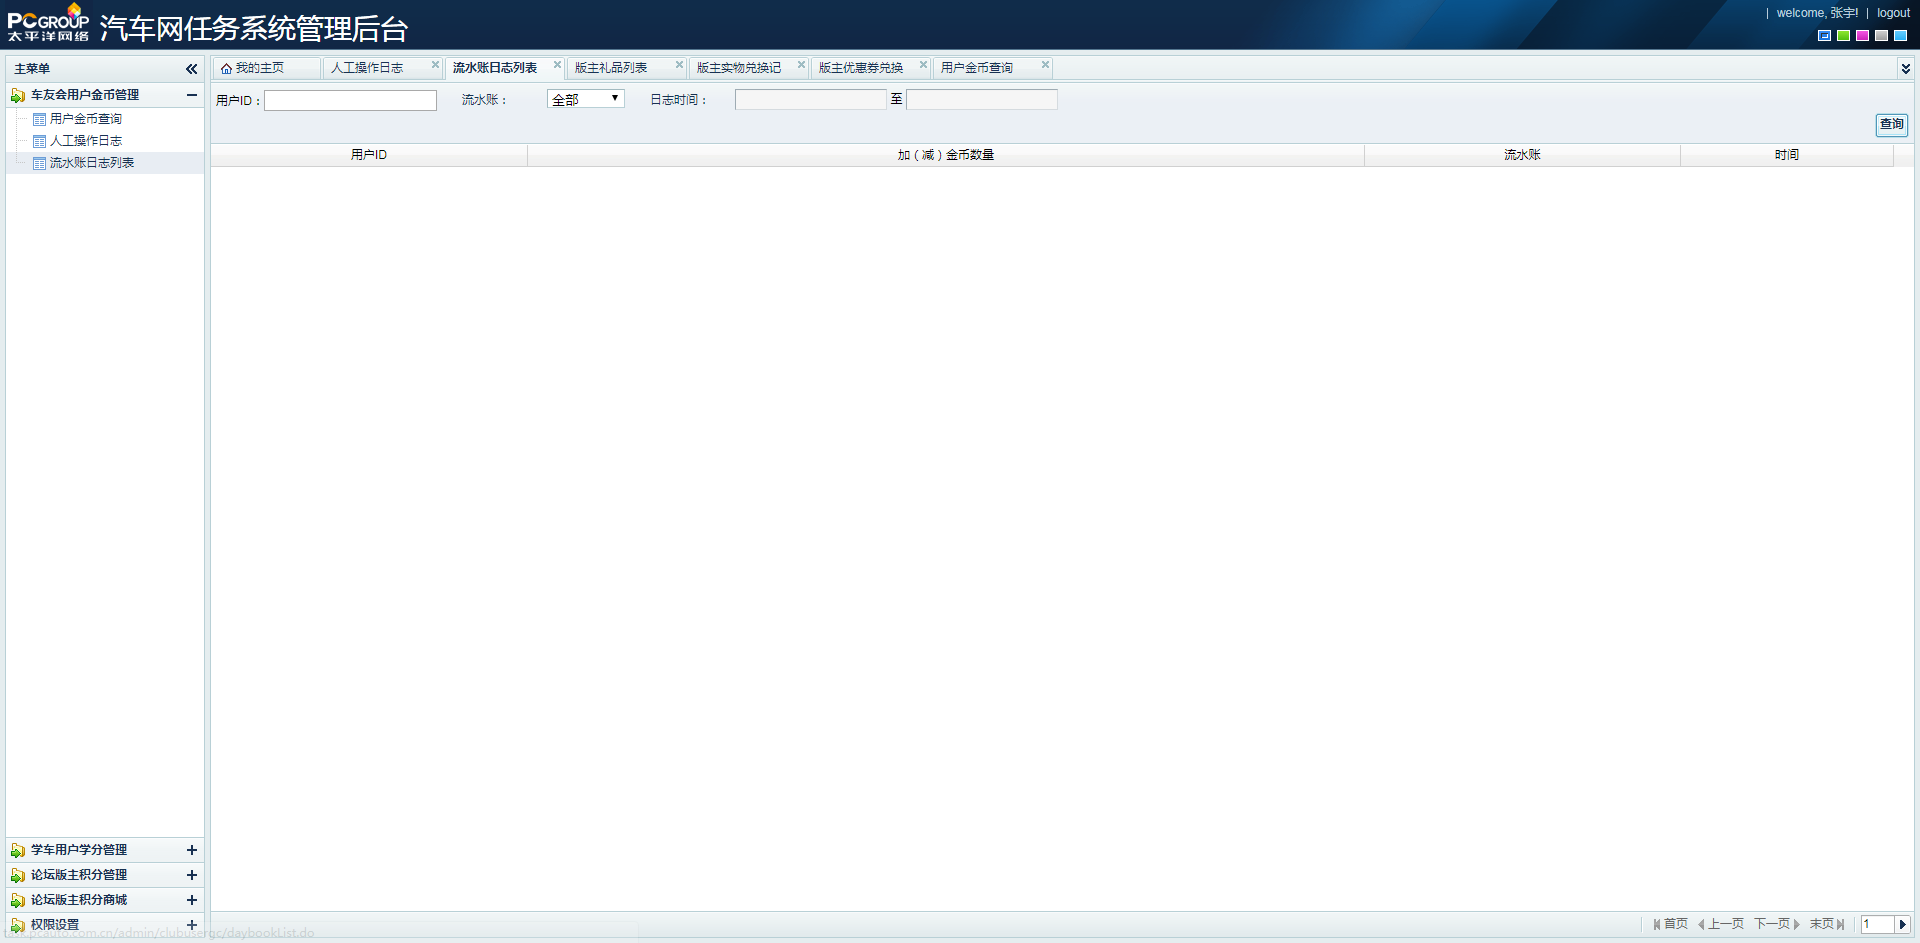Switch to the 版主实物兑换记 tab
This screenshot has height=943, width=1920.
click(x=738, y=68)
